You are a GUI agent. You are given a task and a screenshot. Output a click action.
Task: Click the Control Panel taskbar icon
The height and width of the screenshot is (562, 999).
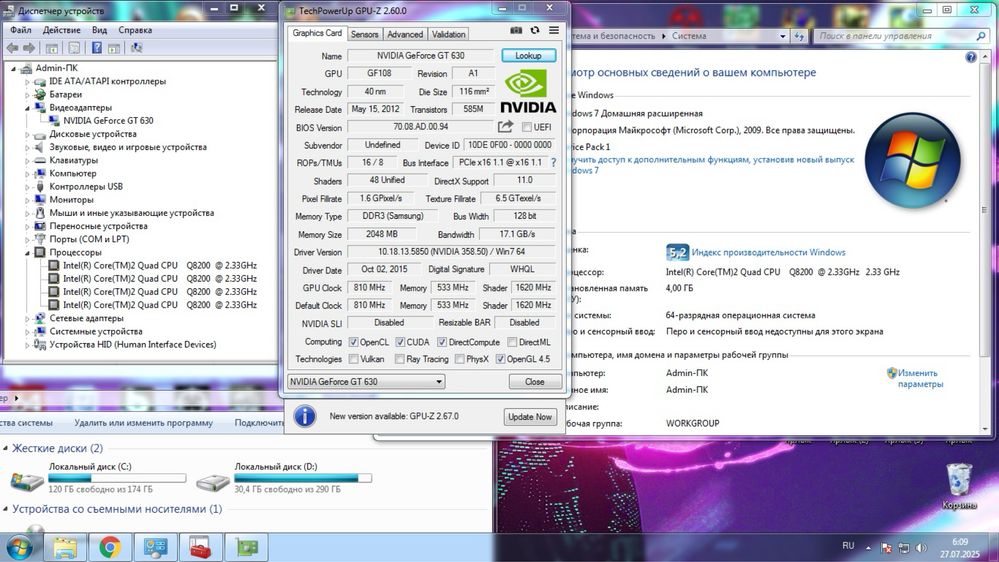155,547
